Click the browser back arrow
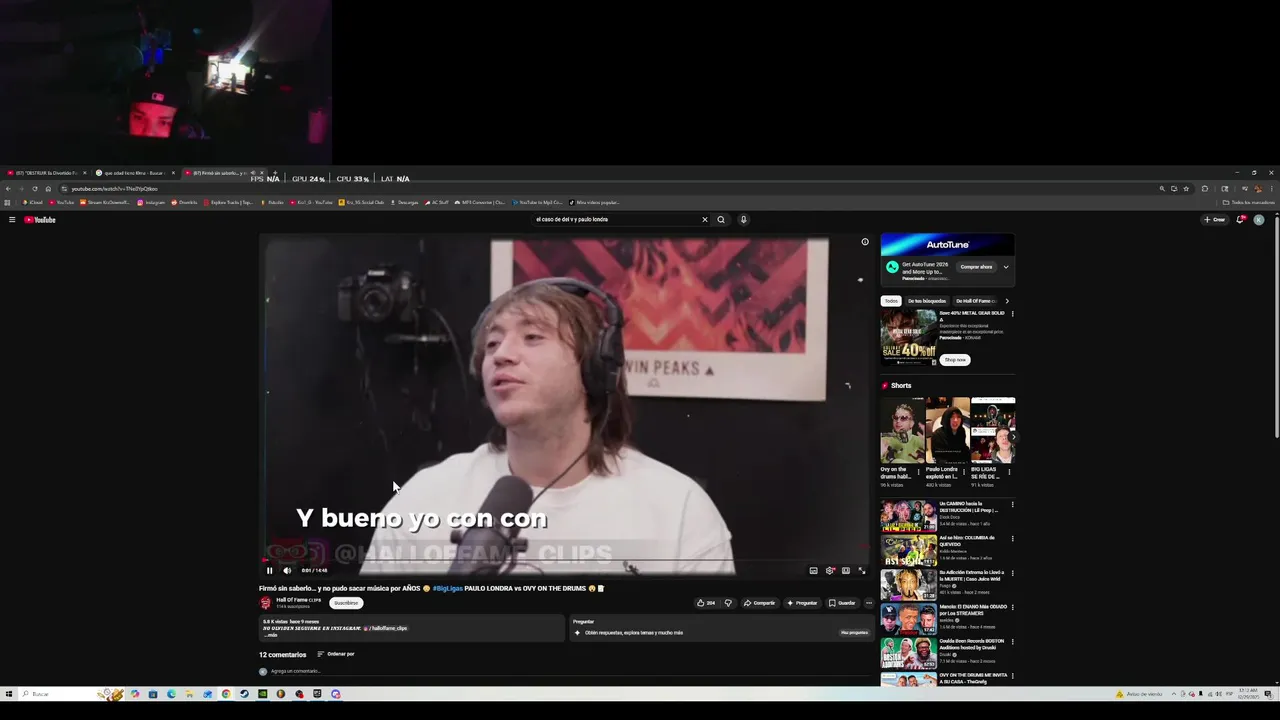 [x=8, y=189]
